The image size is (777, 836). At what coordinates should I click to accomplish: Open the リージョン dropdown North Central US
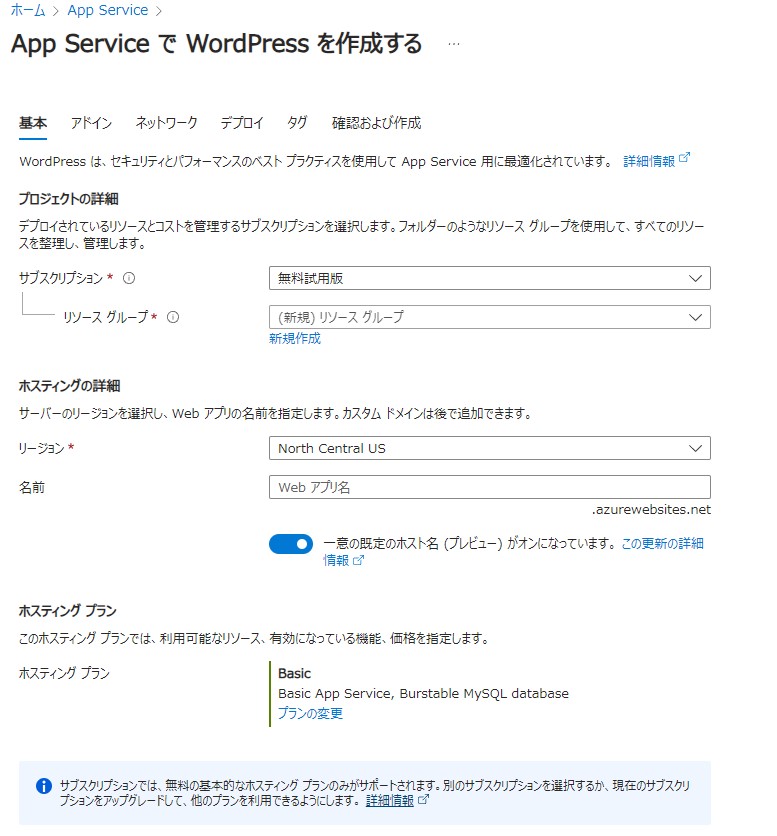tap(490, 448)
